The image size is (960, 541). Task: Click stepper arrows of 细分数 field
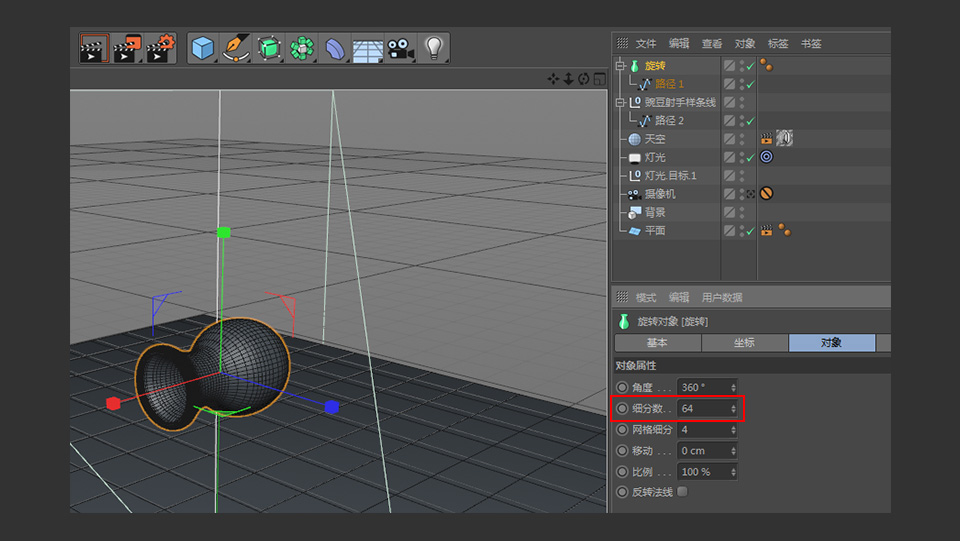[x=733, y=408]
